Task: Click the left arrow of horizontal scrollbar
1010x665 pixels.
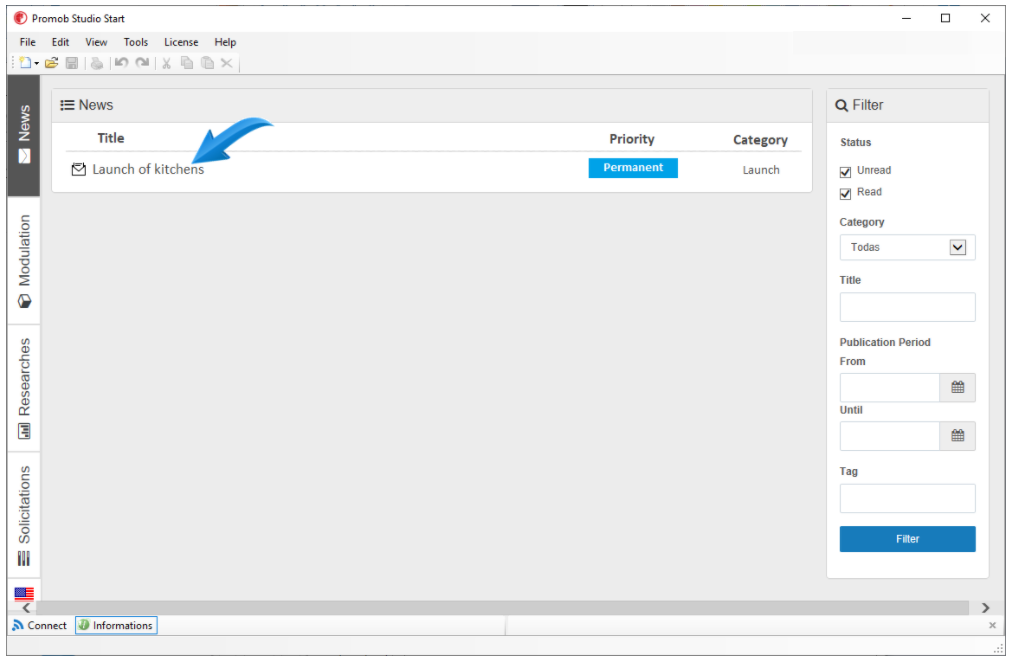Action: (26, 608)
